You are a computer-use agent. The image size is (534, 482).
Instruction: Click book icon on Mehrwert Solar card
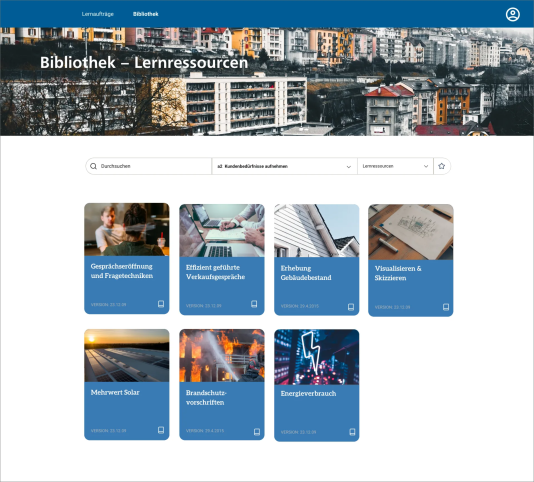[161, 430]
